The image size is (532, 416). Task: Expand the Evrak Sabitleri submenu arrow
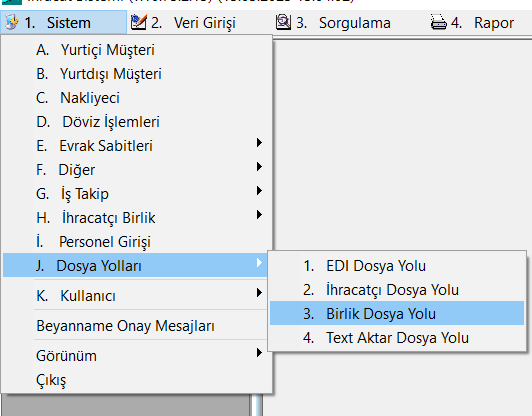[x=259, y=143]
